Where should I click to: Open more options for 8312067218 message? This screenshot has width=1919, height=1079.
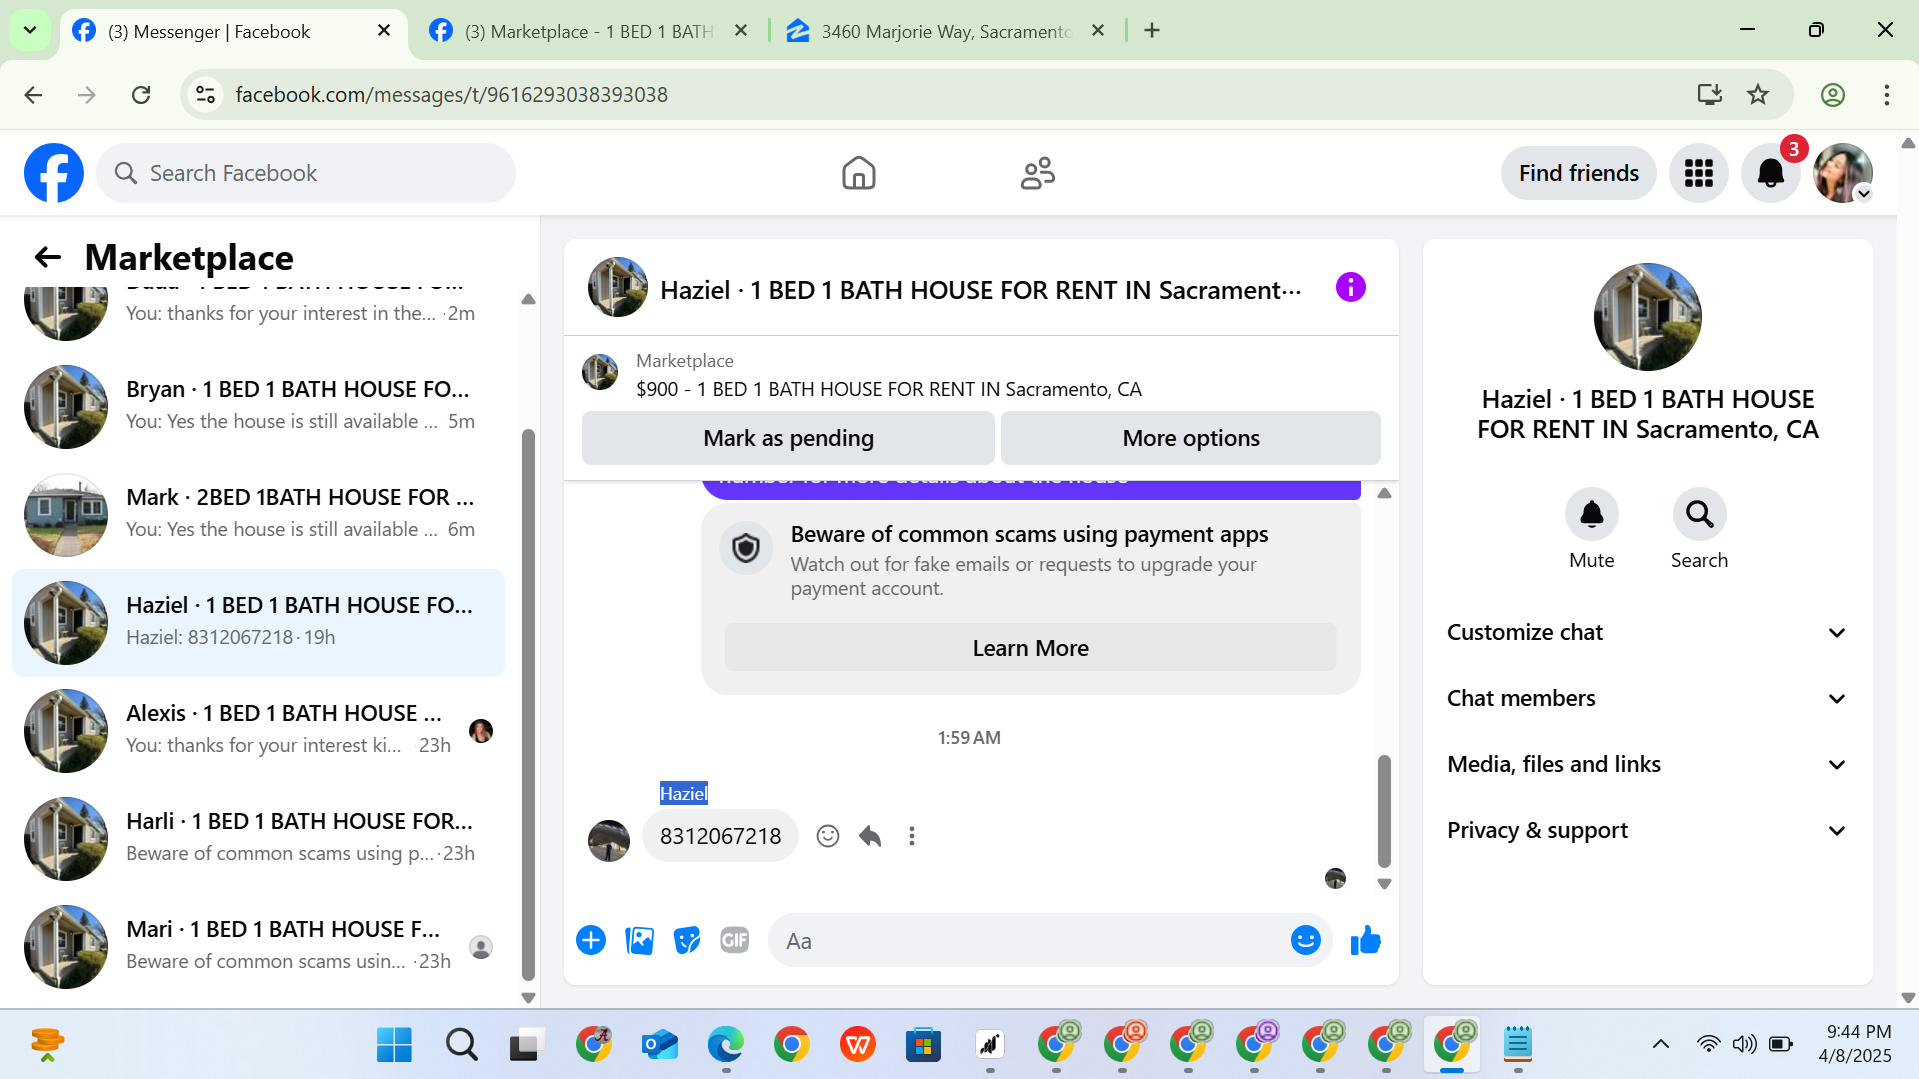click(x=911, y=836)
